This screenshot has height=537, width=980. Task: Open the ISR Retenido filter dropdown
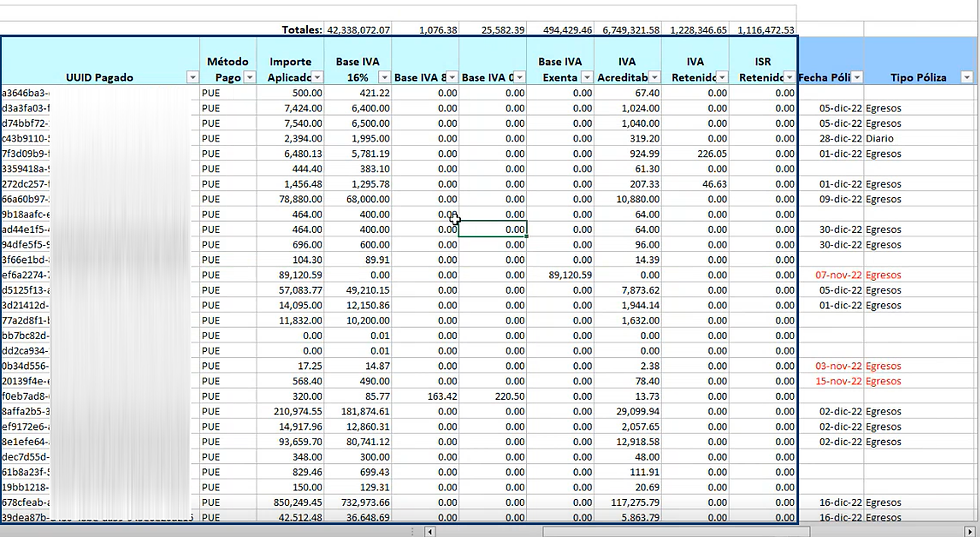click(x=789, y=78)
